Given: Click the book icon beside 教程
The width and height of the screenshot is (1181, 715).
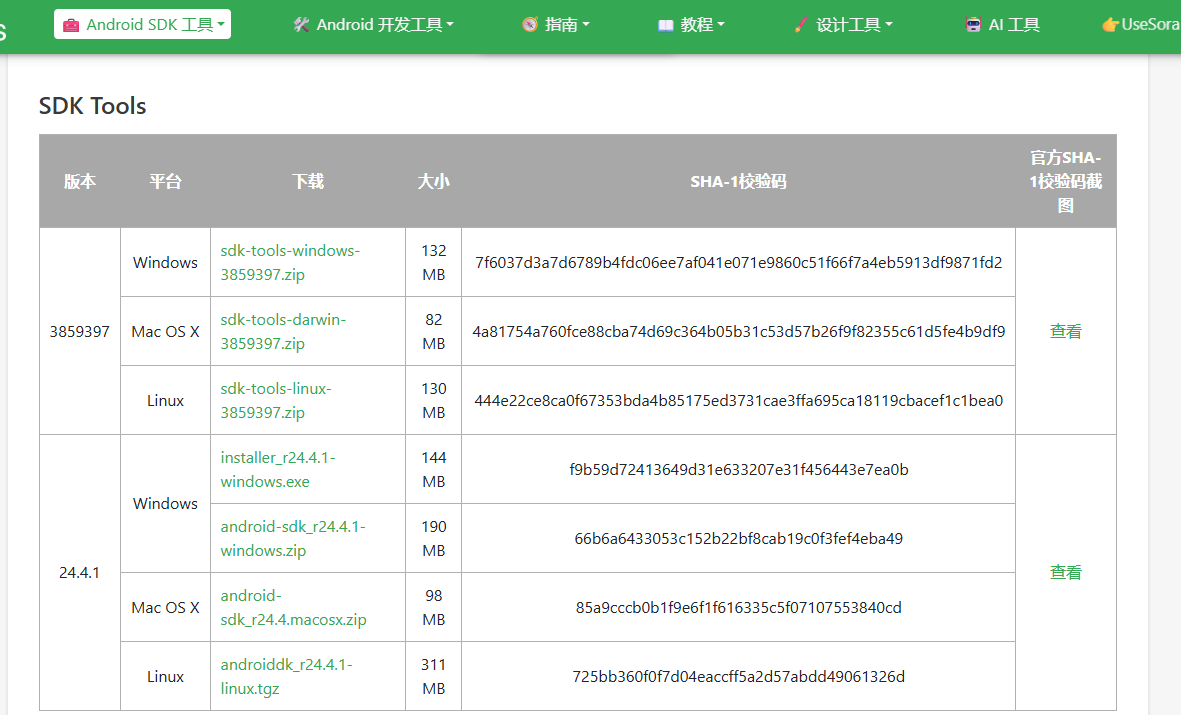Looking at the screenshot, I should pos(666,25).
